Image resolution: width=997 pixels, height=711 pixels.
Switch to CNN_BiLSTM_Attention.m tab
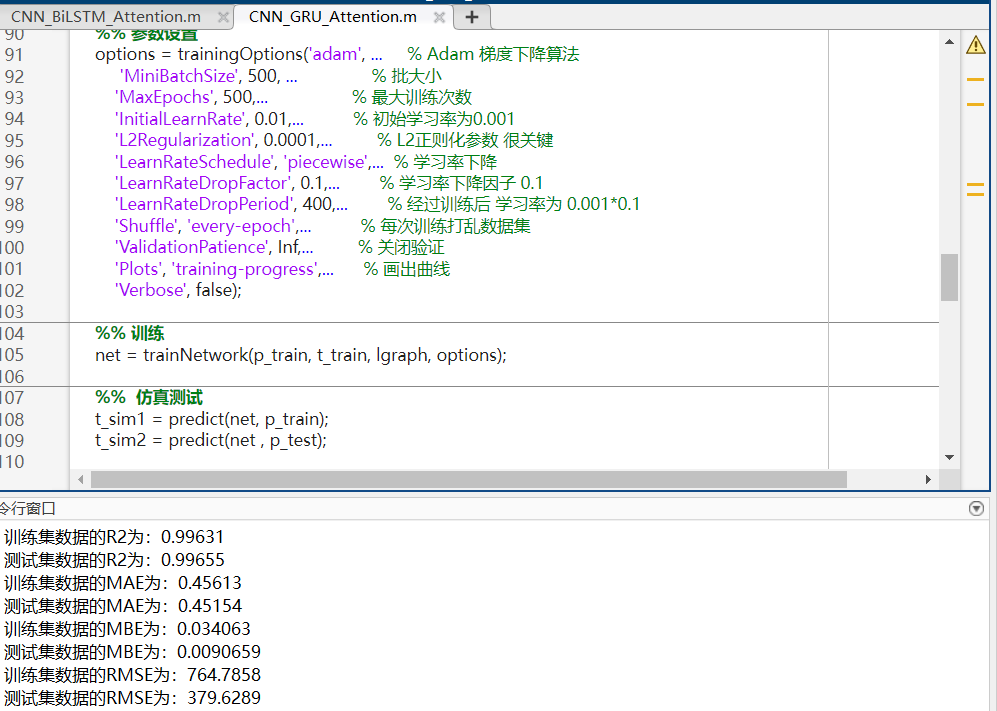coord(106,17)
